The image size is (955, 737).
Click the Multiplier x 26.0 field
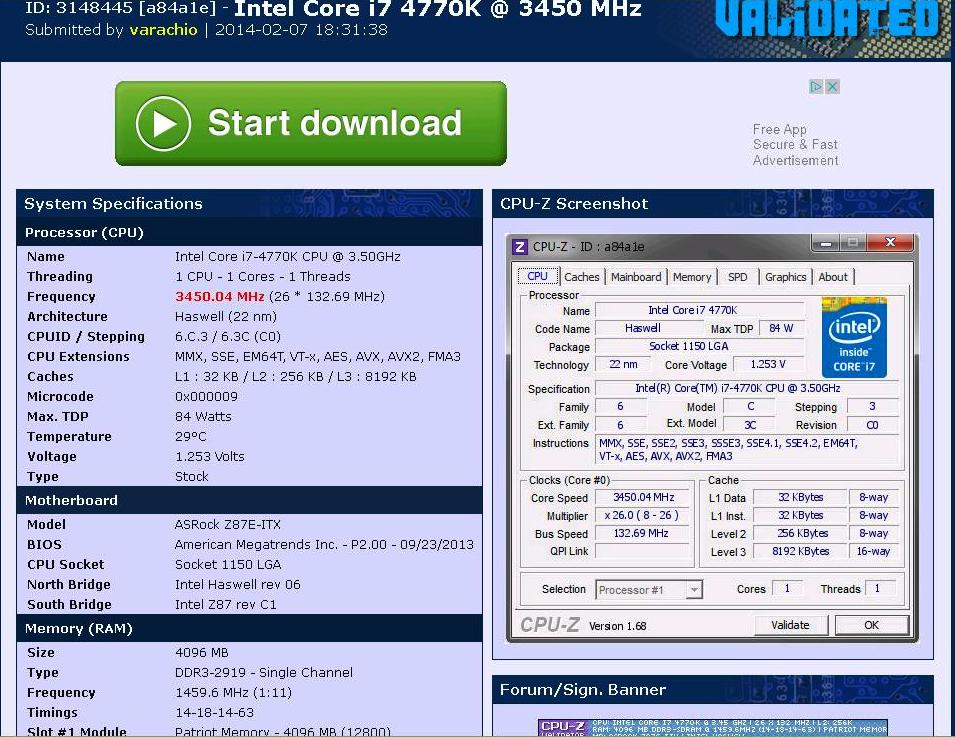[x=643, y=515]
